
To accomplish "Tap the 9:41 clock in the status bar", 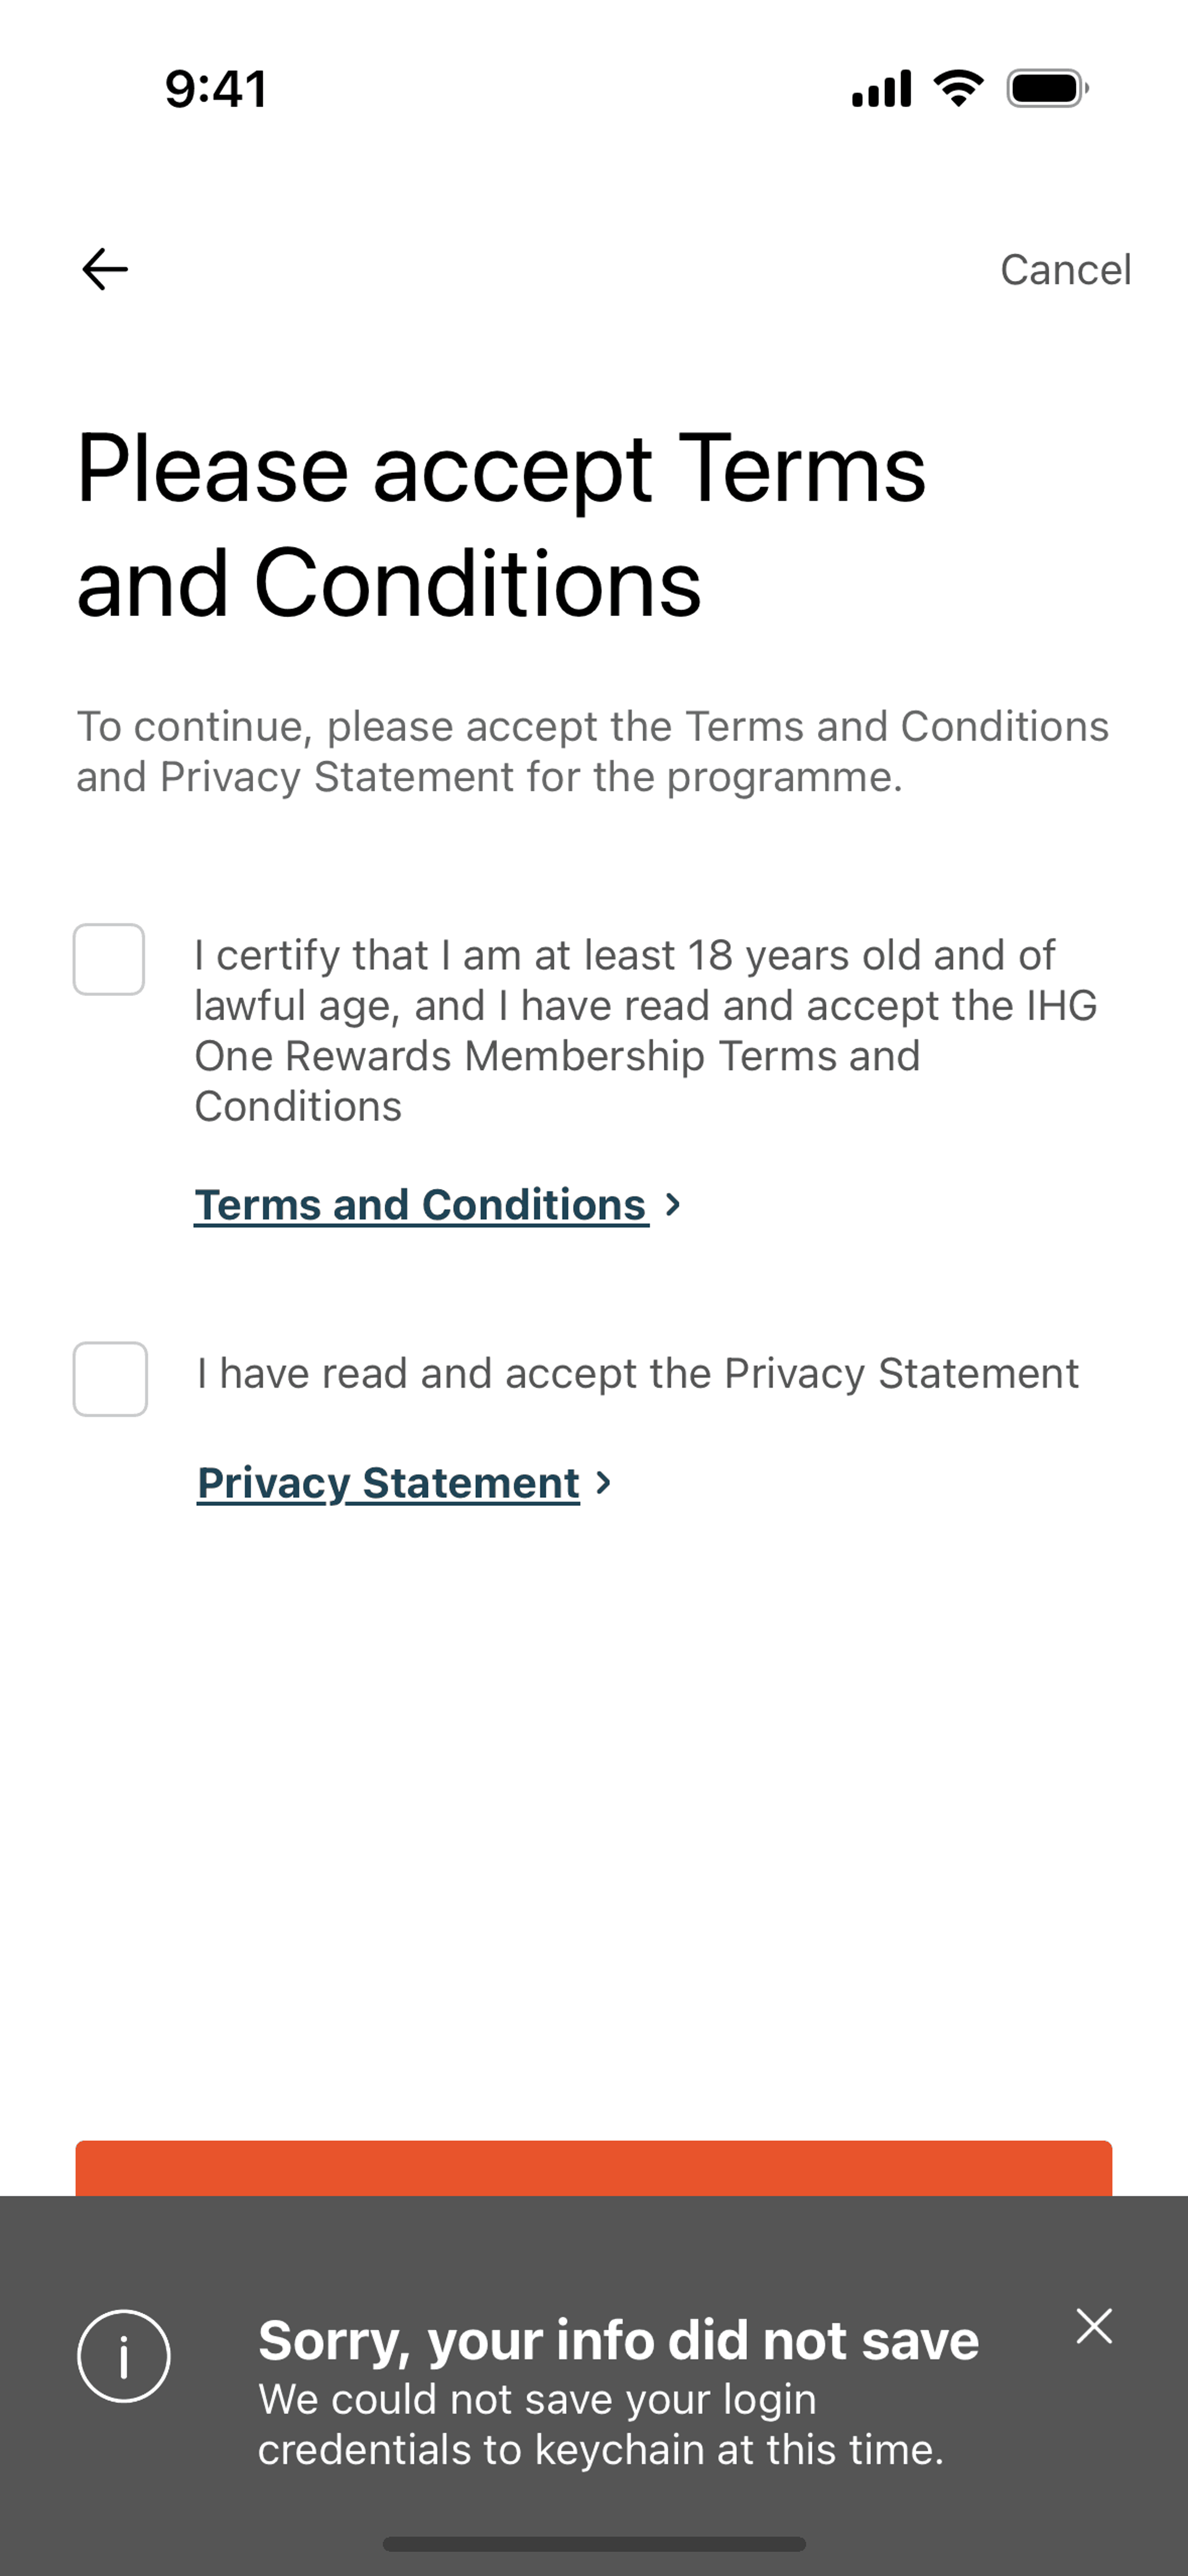I will coord(216,89).
